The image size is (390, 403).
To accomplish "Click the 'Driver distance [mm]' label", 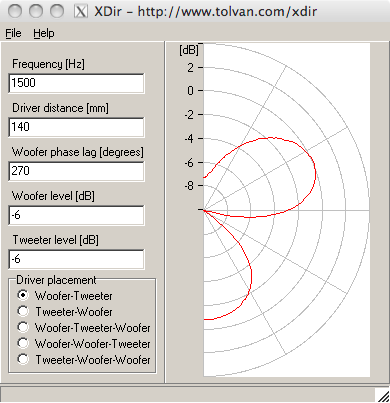I will click(x=60, y=108).
